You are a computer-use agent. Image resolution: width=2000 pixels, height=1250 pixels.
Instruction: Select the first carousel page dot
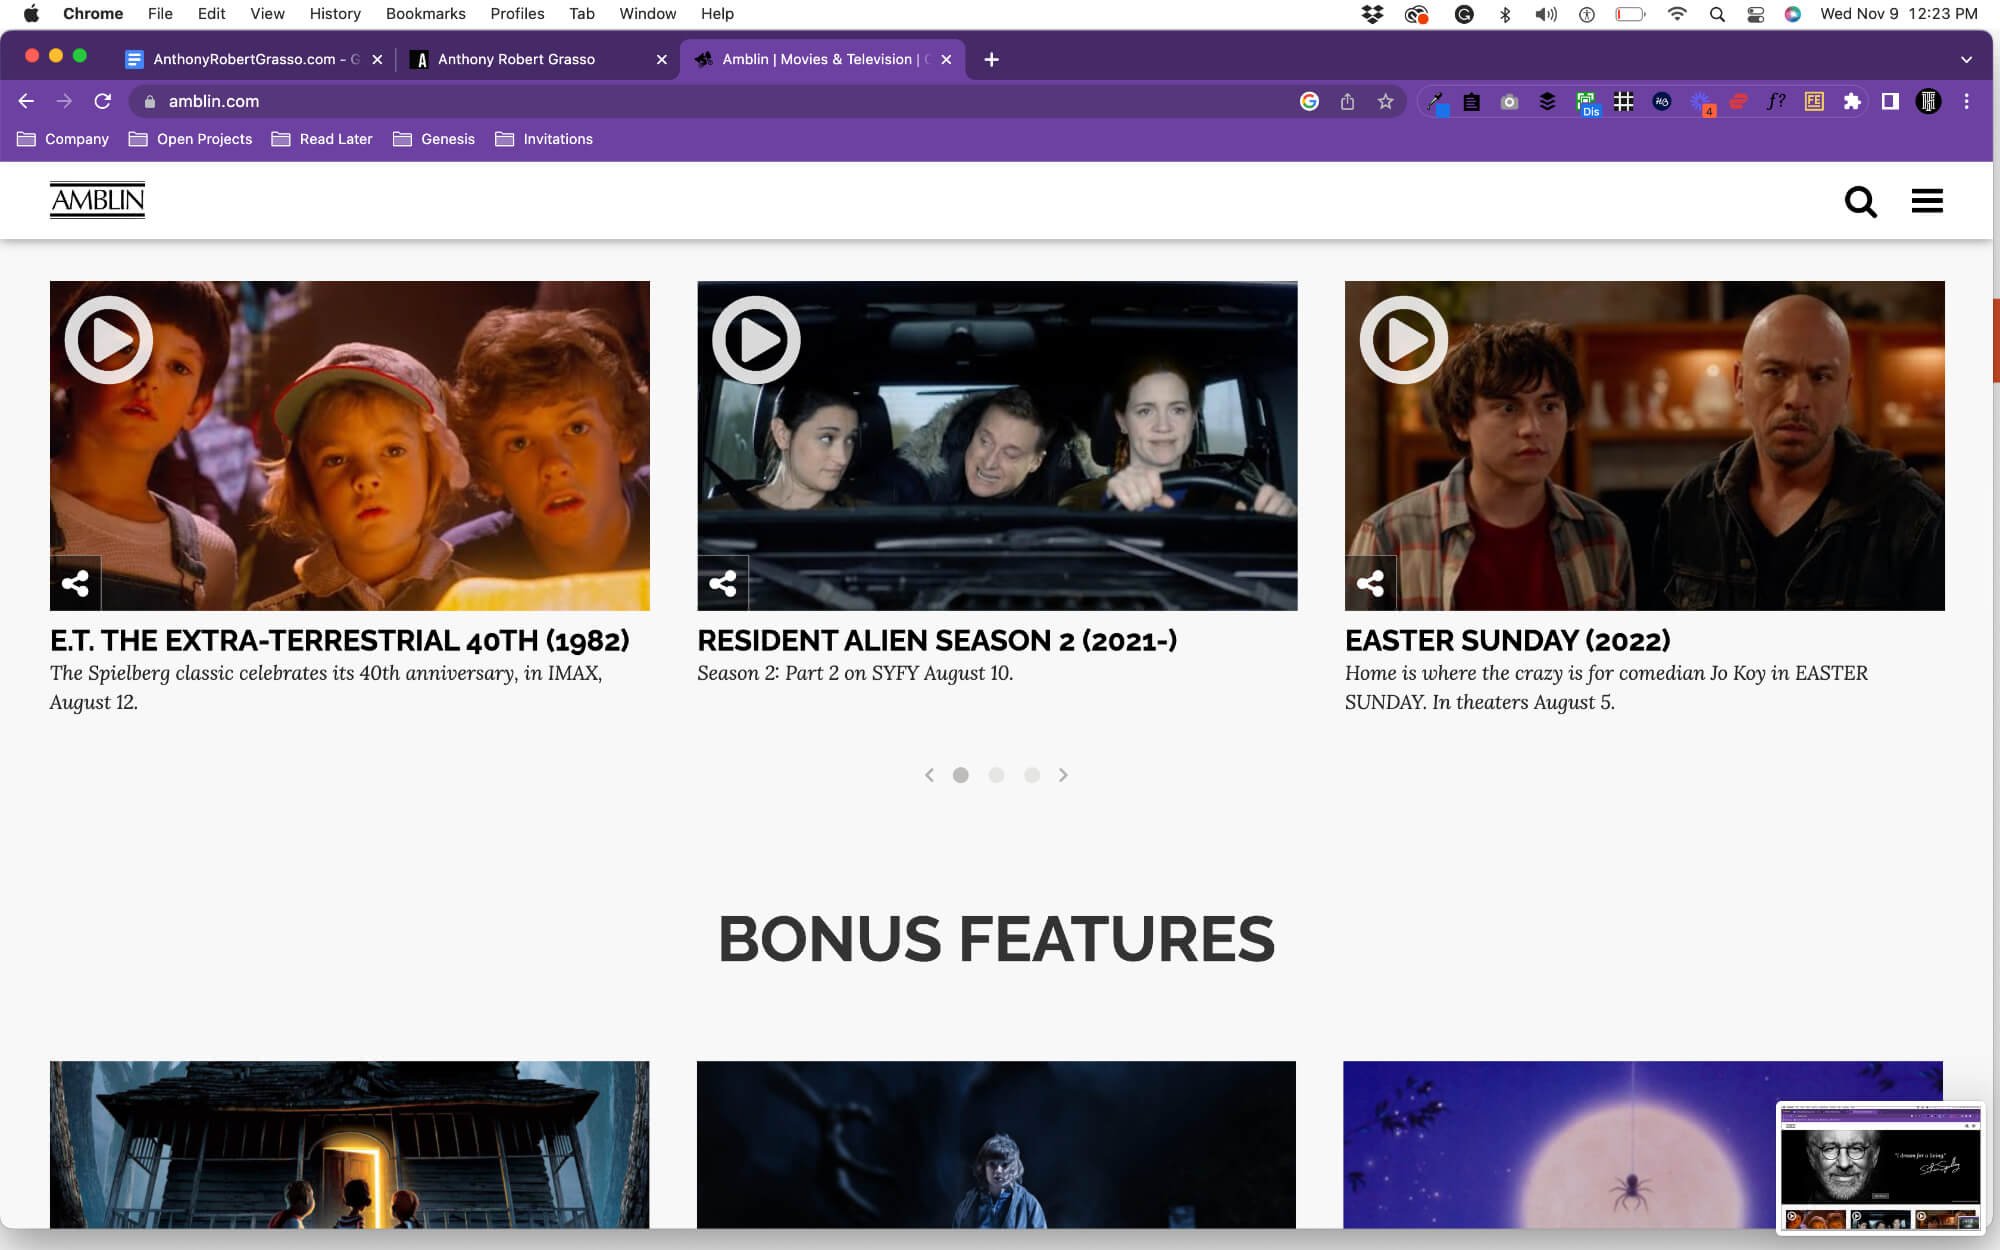pyautogui.click(x=961, y=775)
